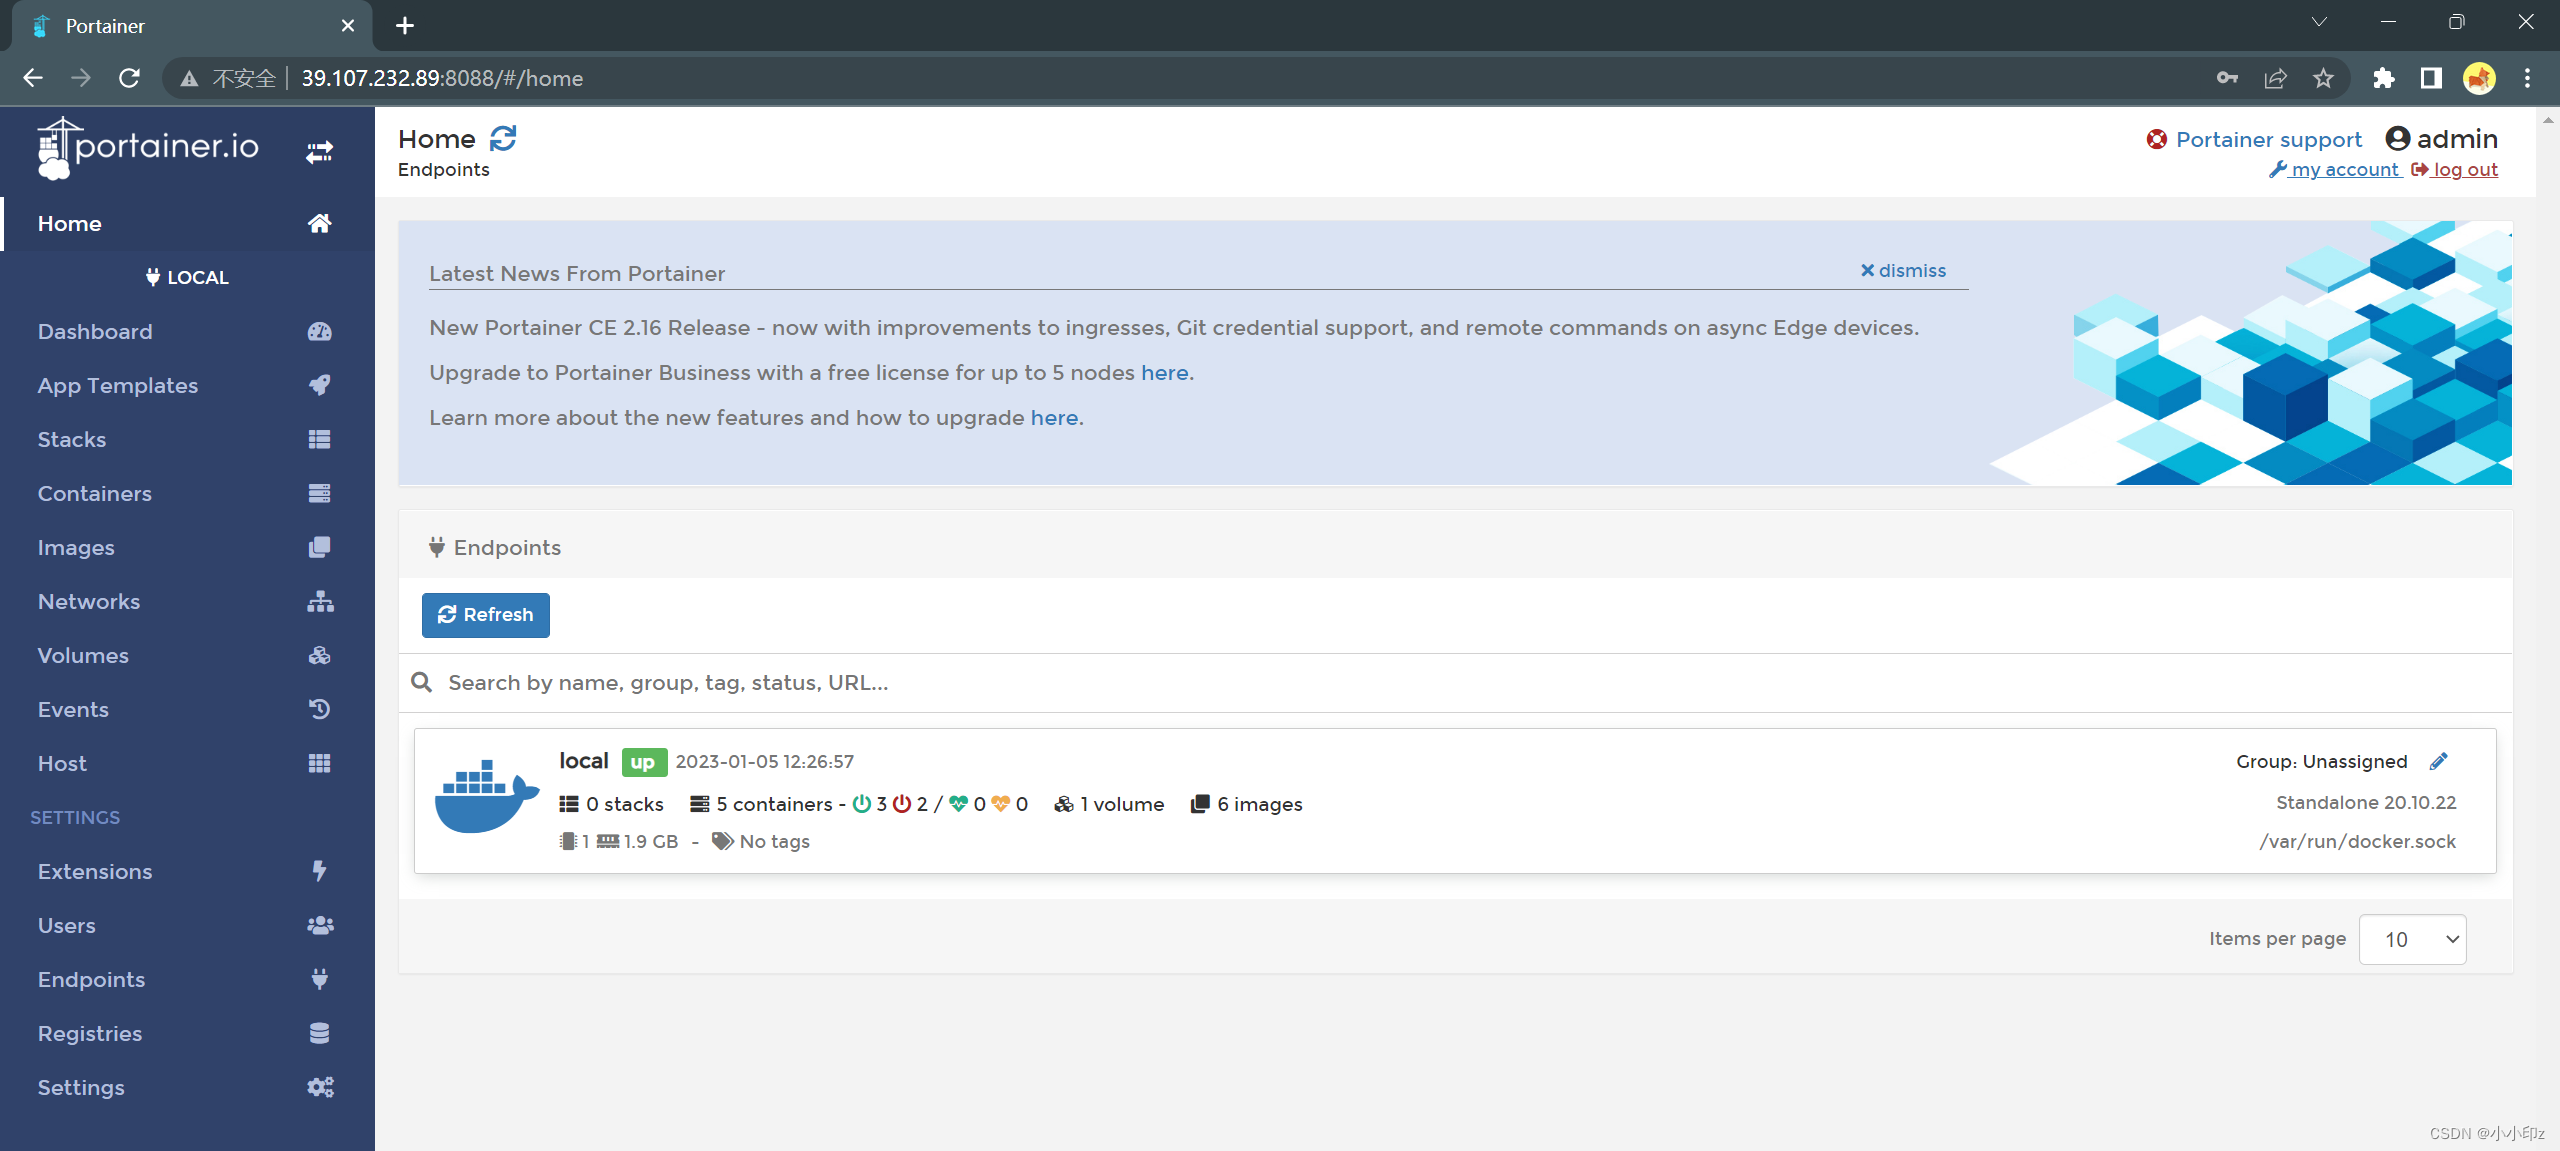Click the Registries database icon
2560x1151 pixels.
pos(318,1033)
